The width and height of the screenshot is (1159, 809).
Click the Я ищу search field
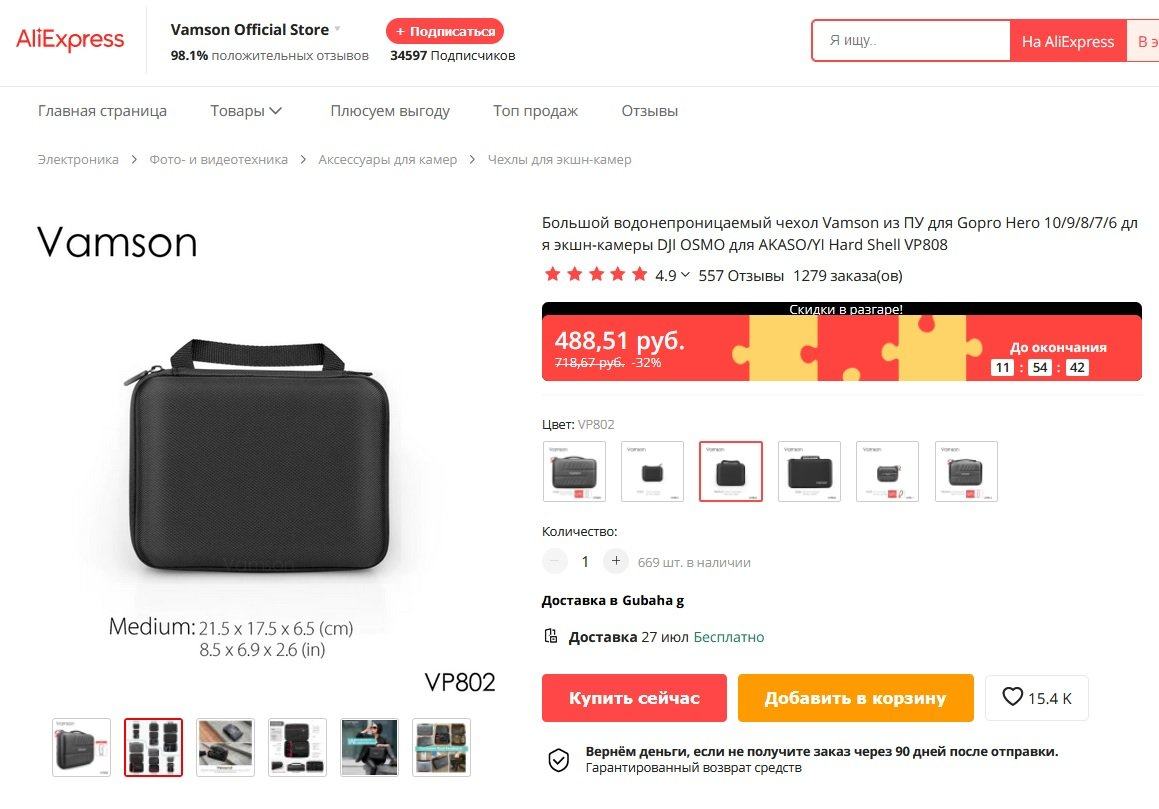pos(911,41)
